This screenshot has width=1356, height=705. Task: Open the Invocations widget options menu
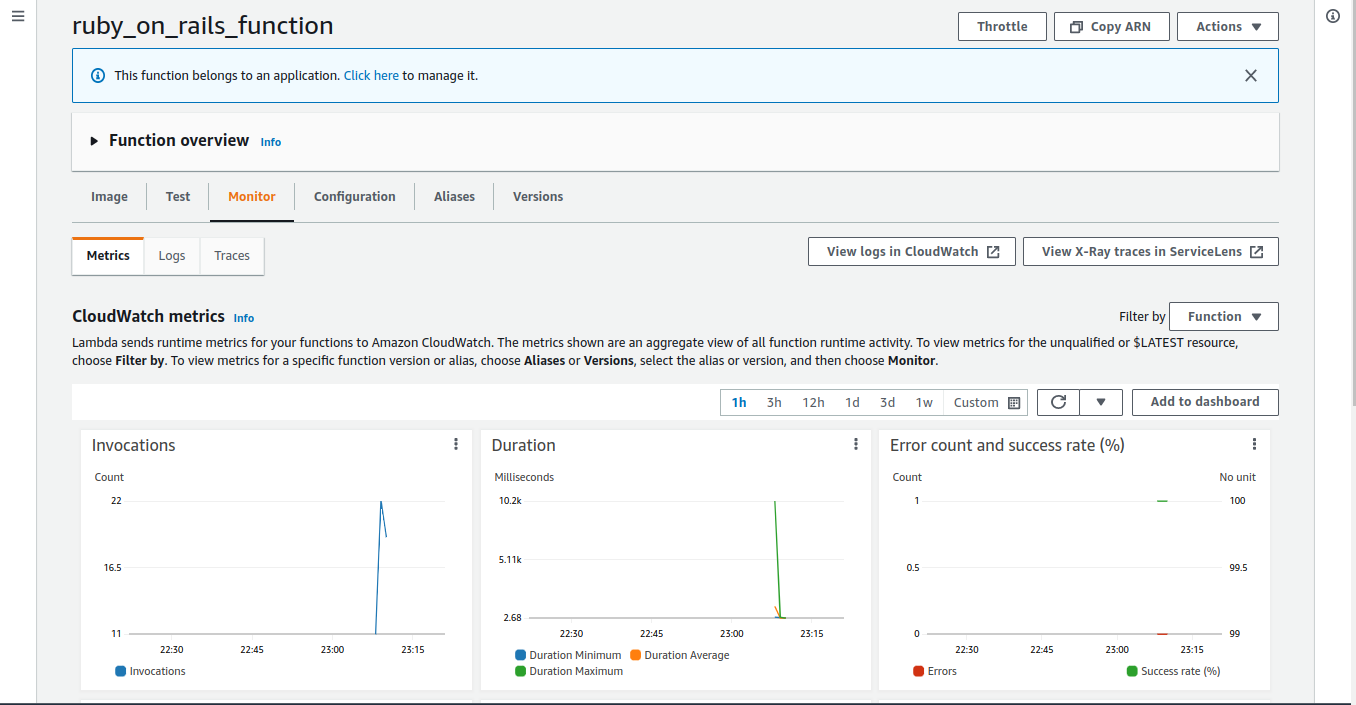[456, 445]
